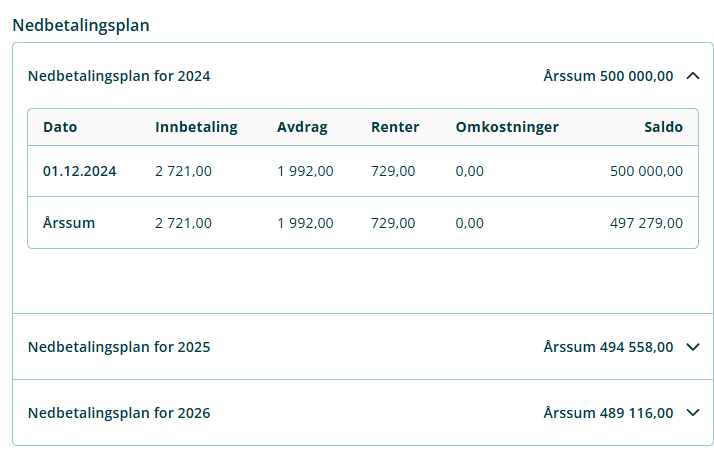The height and width of the screenshot is (476, 714).
Task: Click the Innbetaling column header
Action: [x=196, y=127]
